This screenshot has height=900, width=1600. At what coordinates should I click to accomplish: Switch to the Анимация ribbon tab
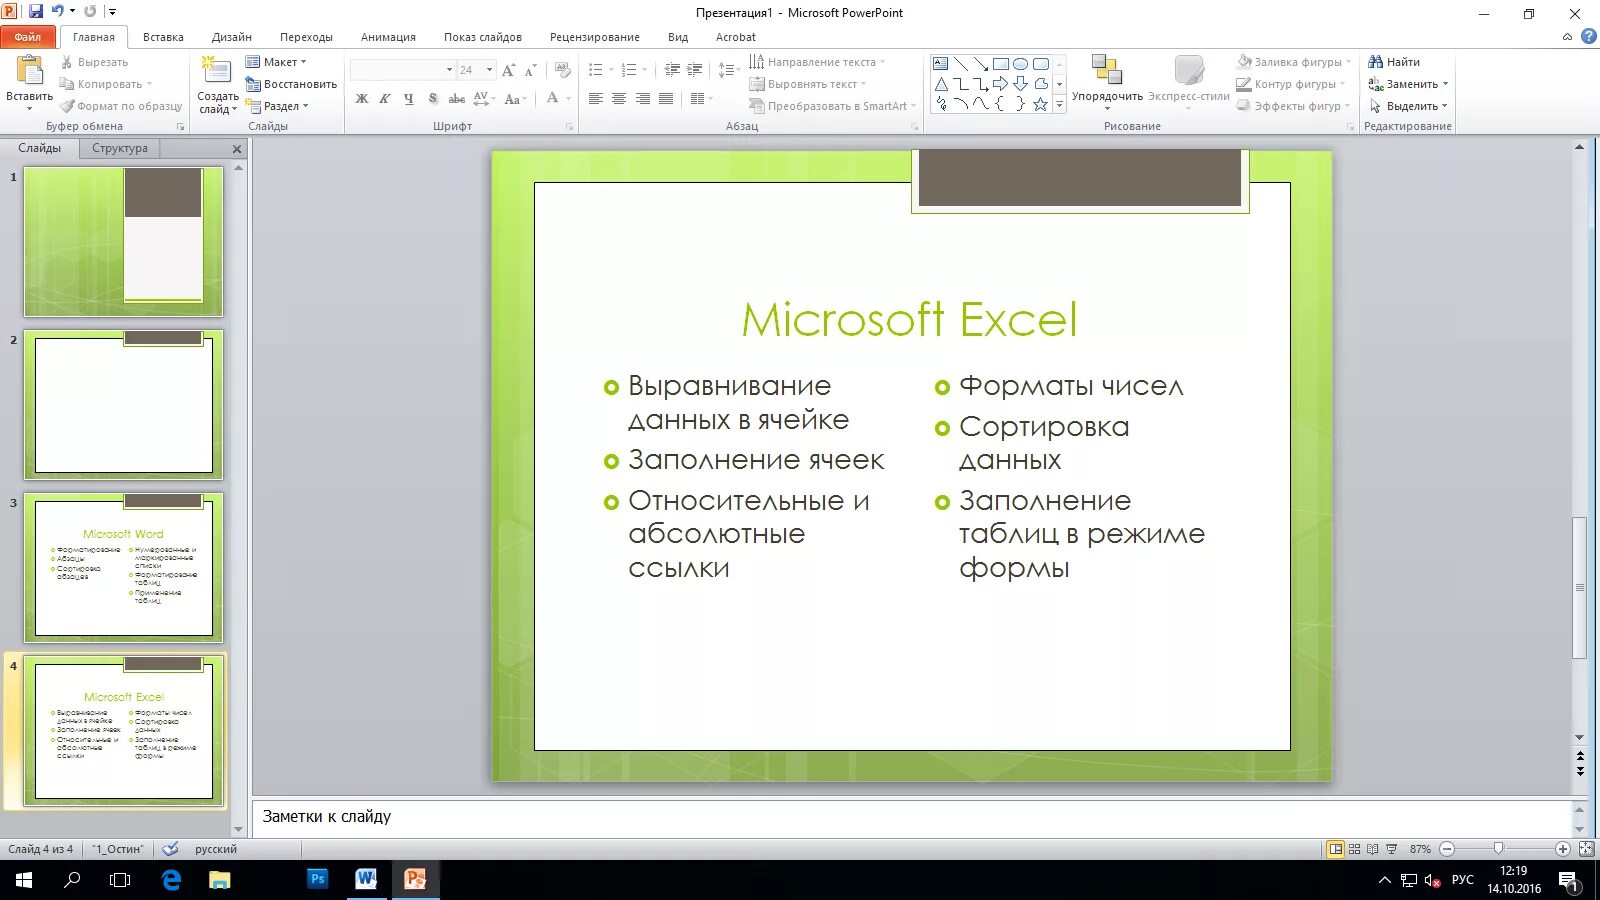tap(388, 37)
